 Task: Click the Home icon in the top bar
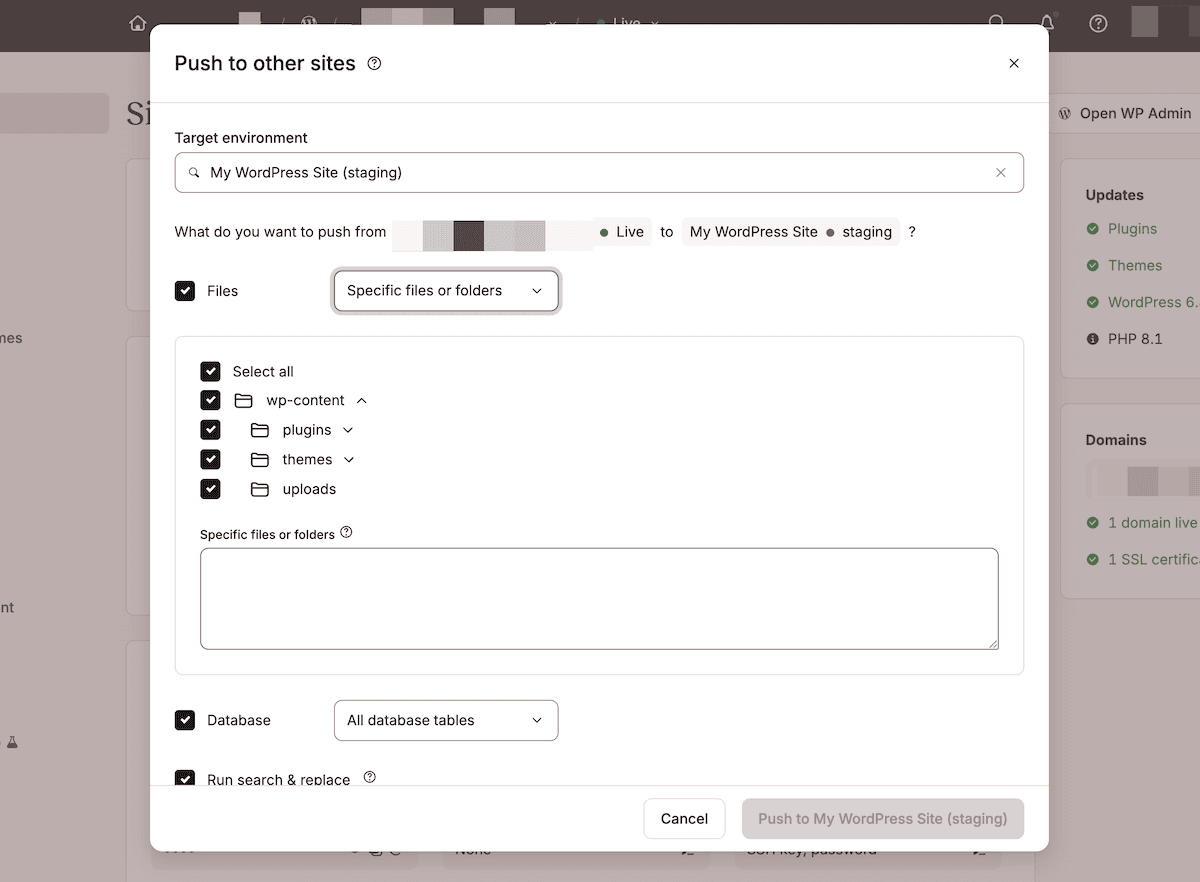(x=138, y=23)
